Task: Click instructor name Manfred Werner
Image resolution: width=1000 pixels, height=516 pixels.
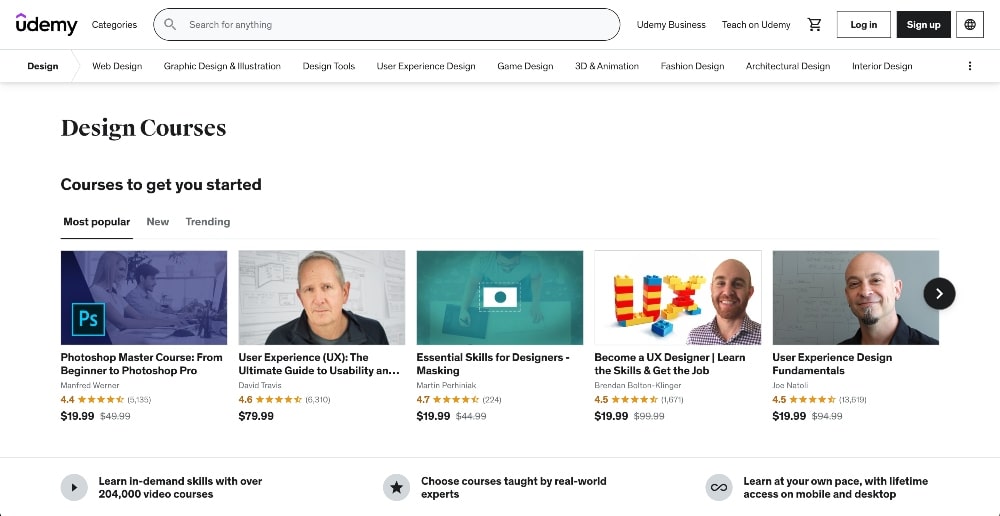Action: coord(90,385)
